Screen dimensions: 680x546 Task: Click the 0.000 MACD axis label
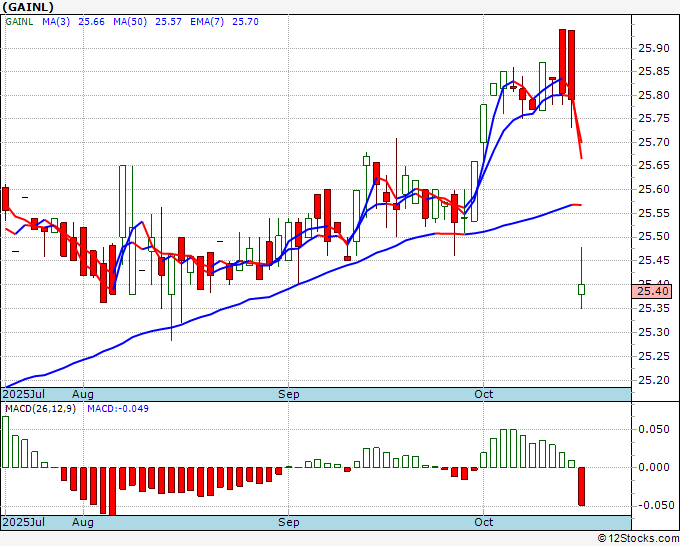(654, 468)
